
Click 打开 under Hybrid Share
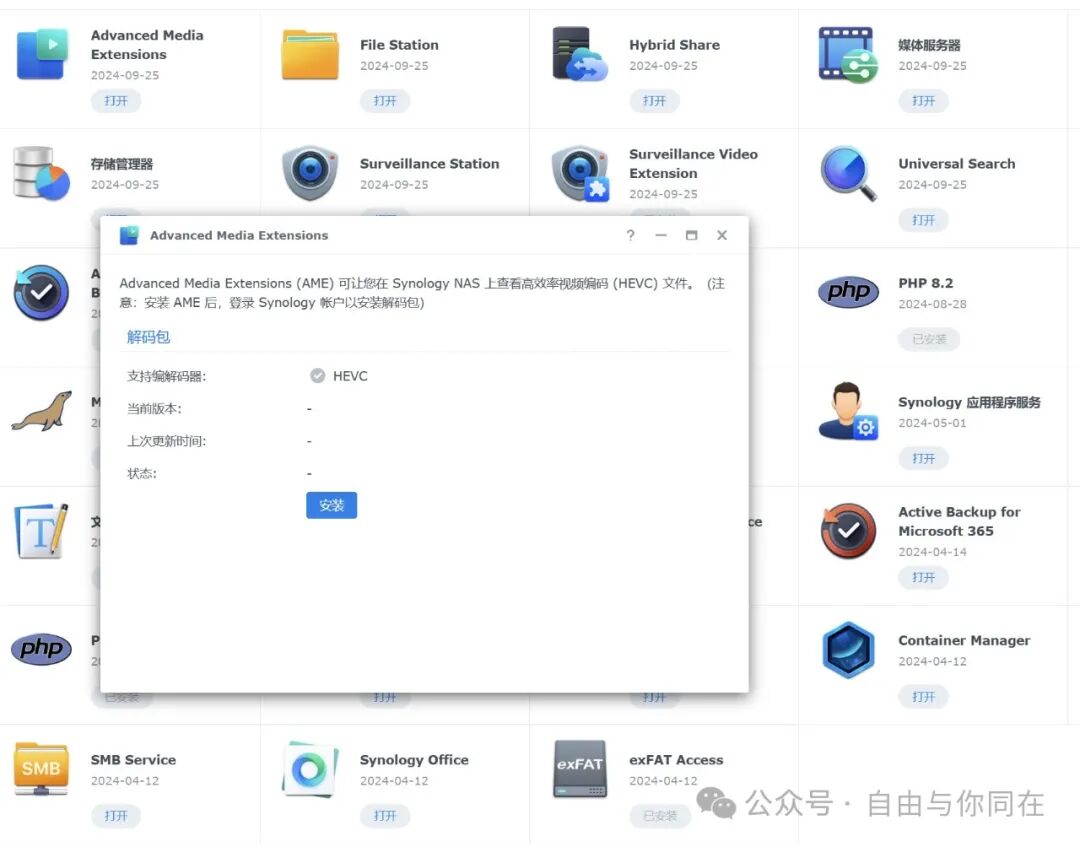[x=654, y=101]
